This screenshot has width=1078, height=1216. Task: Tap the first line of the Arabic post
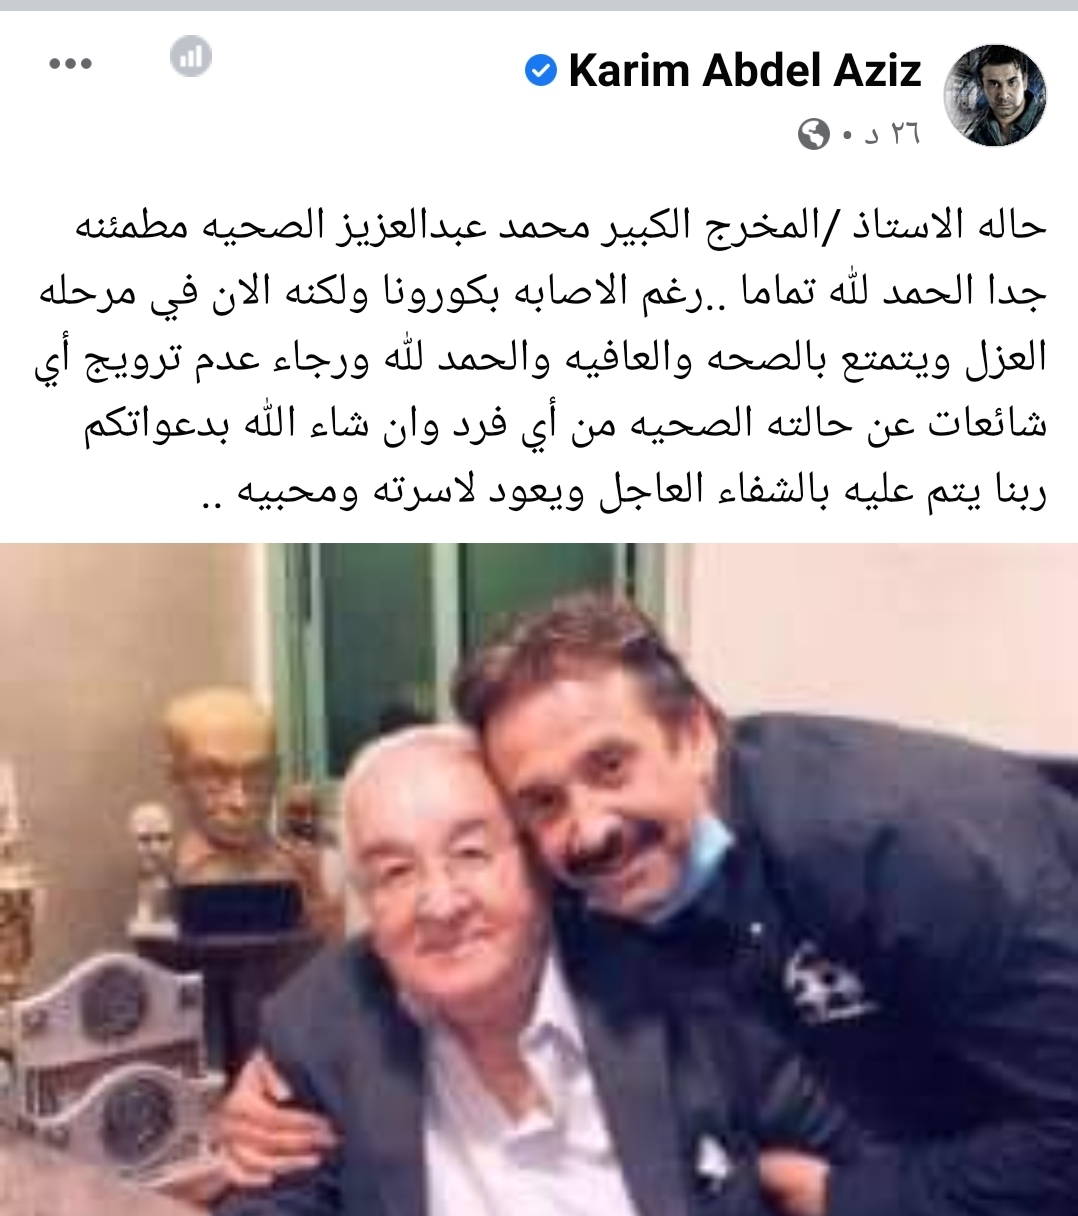tap(561, 225)
